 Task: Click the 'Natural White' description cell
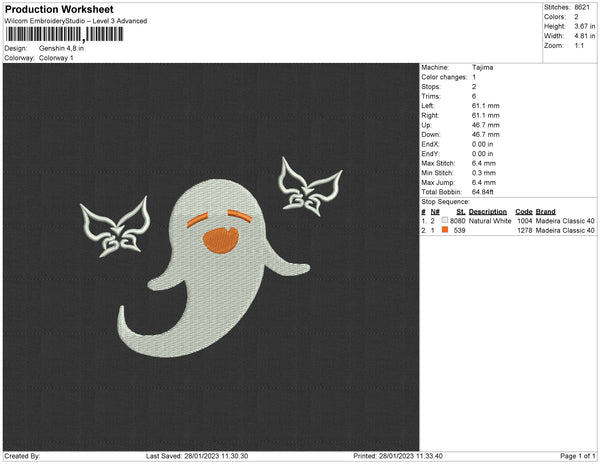pos(490,221)
